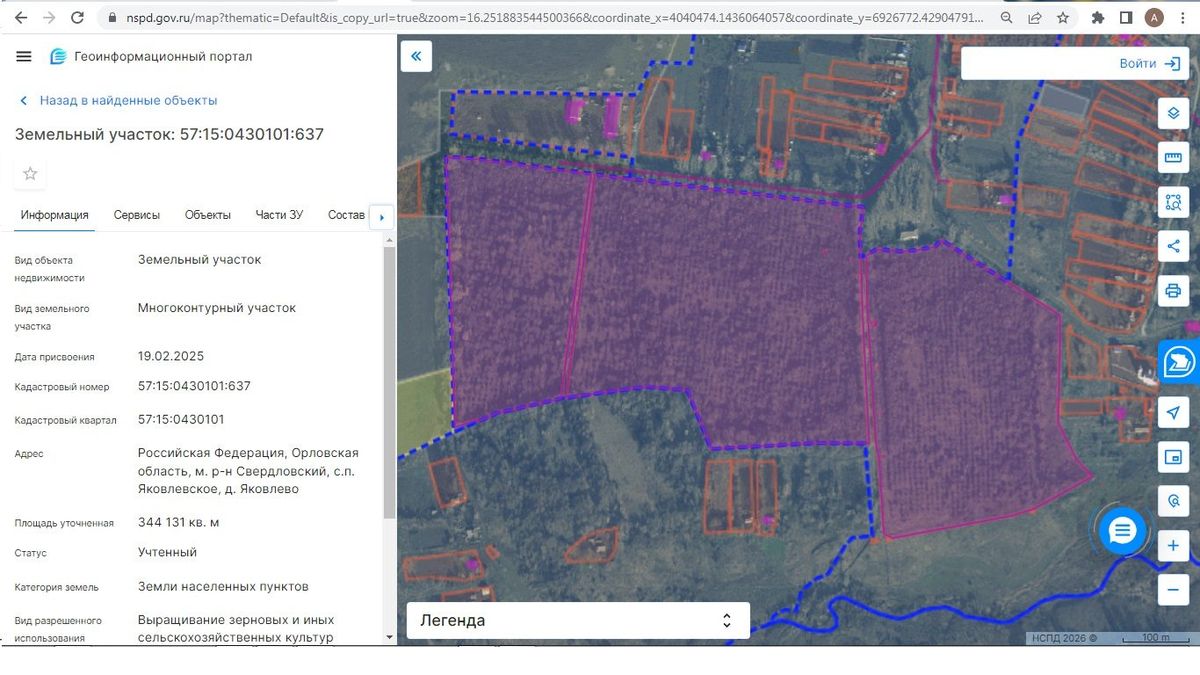Share the current map view
This screenshot has height=675, width=1200.
[1173, 246]
